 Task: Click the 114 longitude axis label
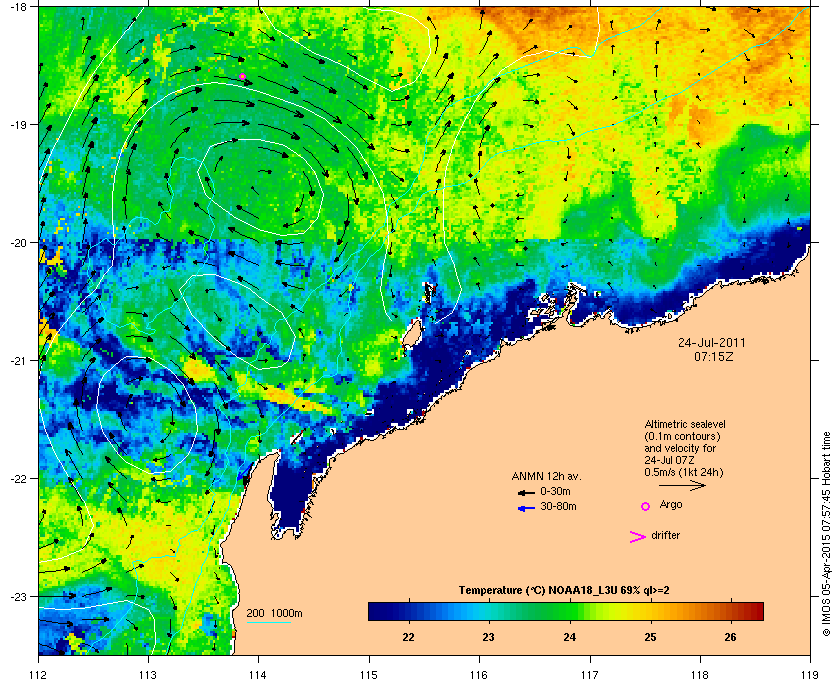click(258, 675)
